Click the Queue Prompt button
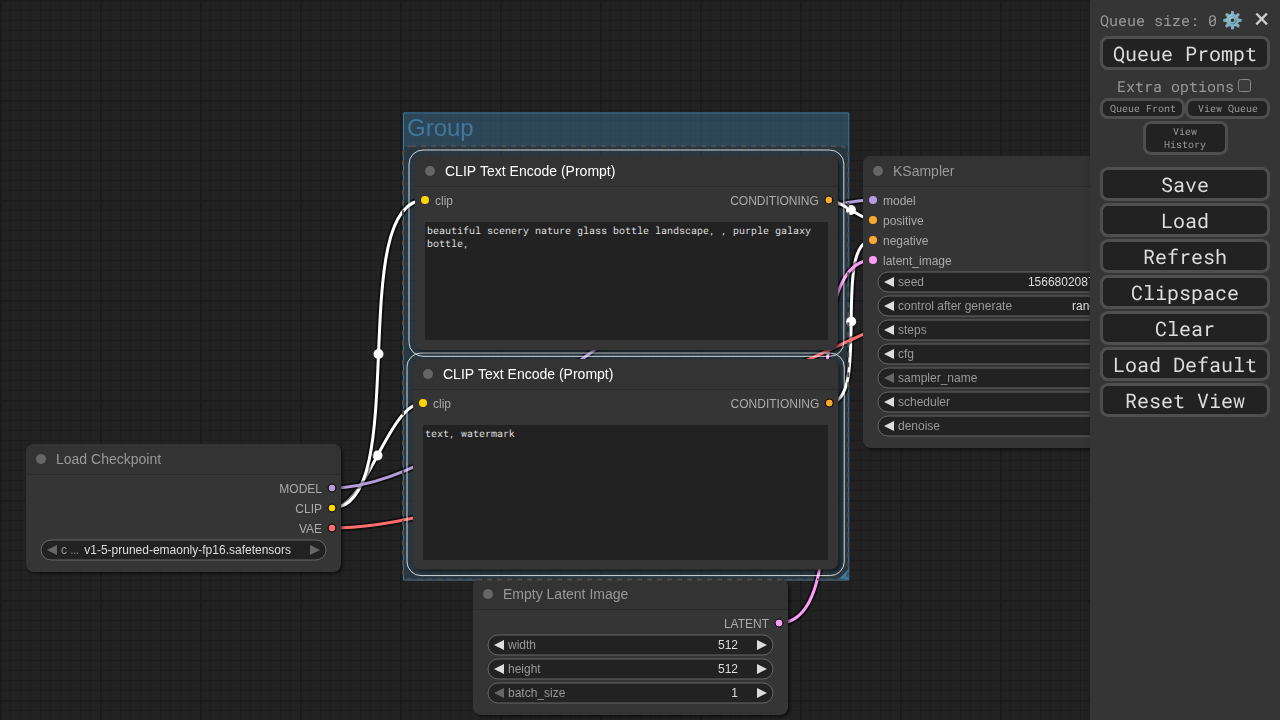 pyautogui.click(x=1184, y=54)
